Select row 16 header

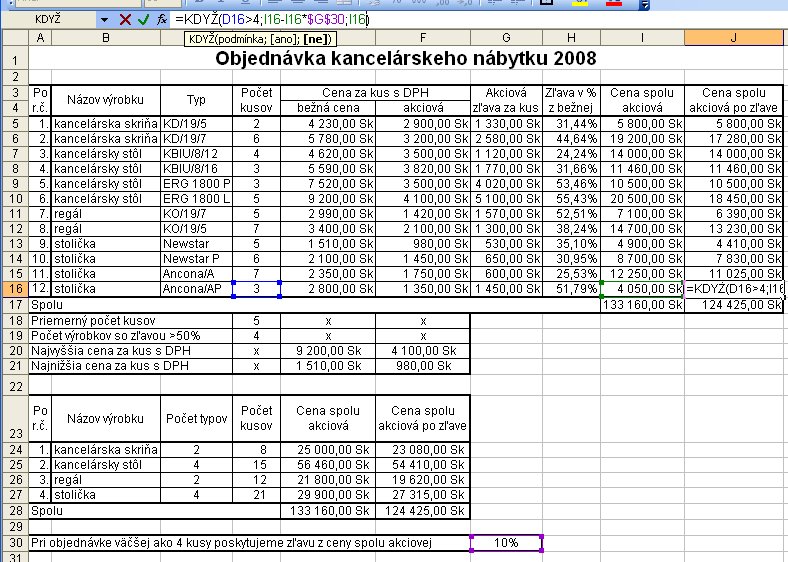[15, 289]
